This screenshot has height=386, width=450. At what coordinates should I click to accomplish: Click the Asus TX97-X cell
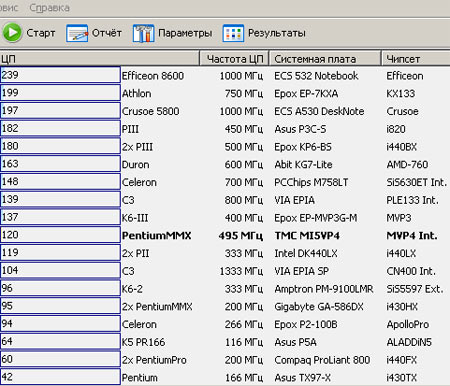tap(302, 378)
